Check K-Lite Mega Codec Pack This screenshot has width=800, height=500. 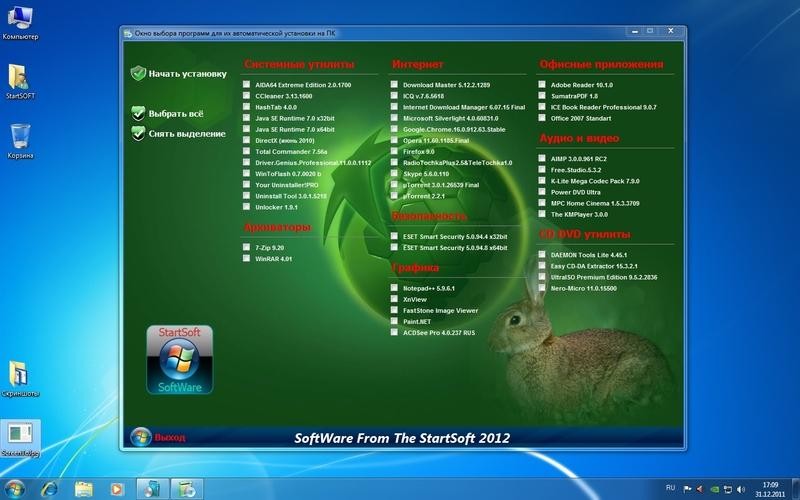[x=542, y=181]
